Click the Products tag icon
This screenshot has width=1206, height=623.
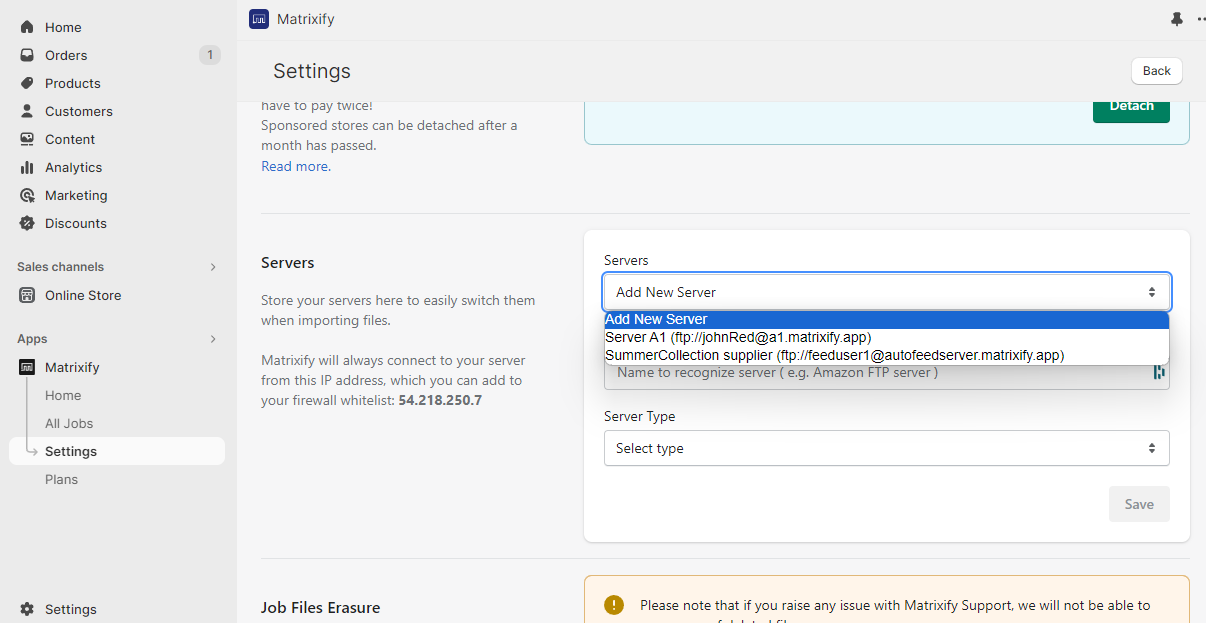(27, 83)
